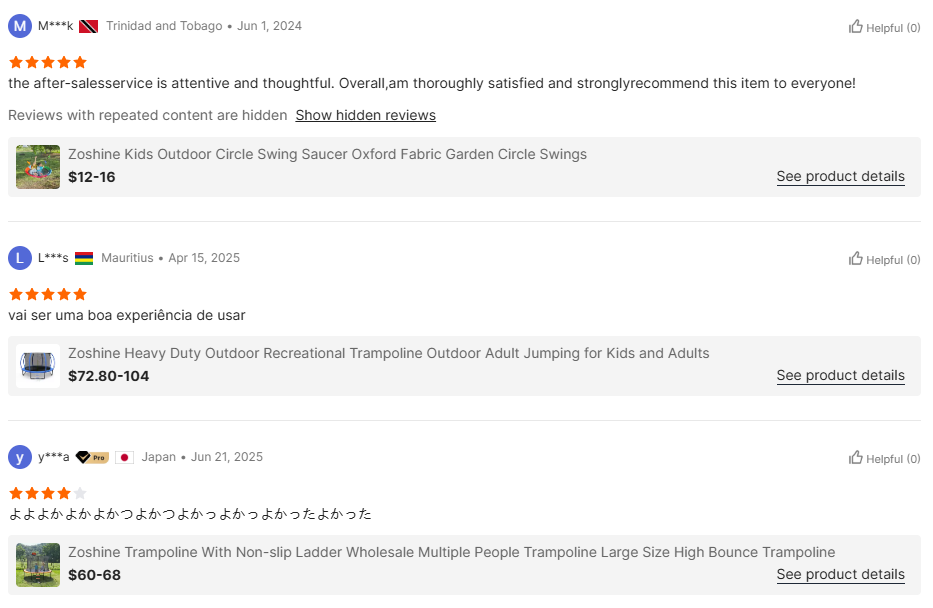The image size is (933, 608).
Task: See product details for Circle Swing Saucer
Action: tap(840, 176)
